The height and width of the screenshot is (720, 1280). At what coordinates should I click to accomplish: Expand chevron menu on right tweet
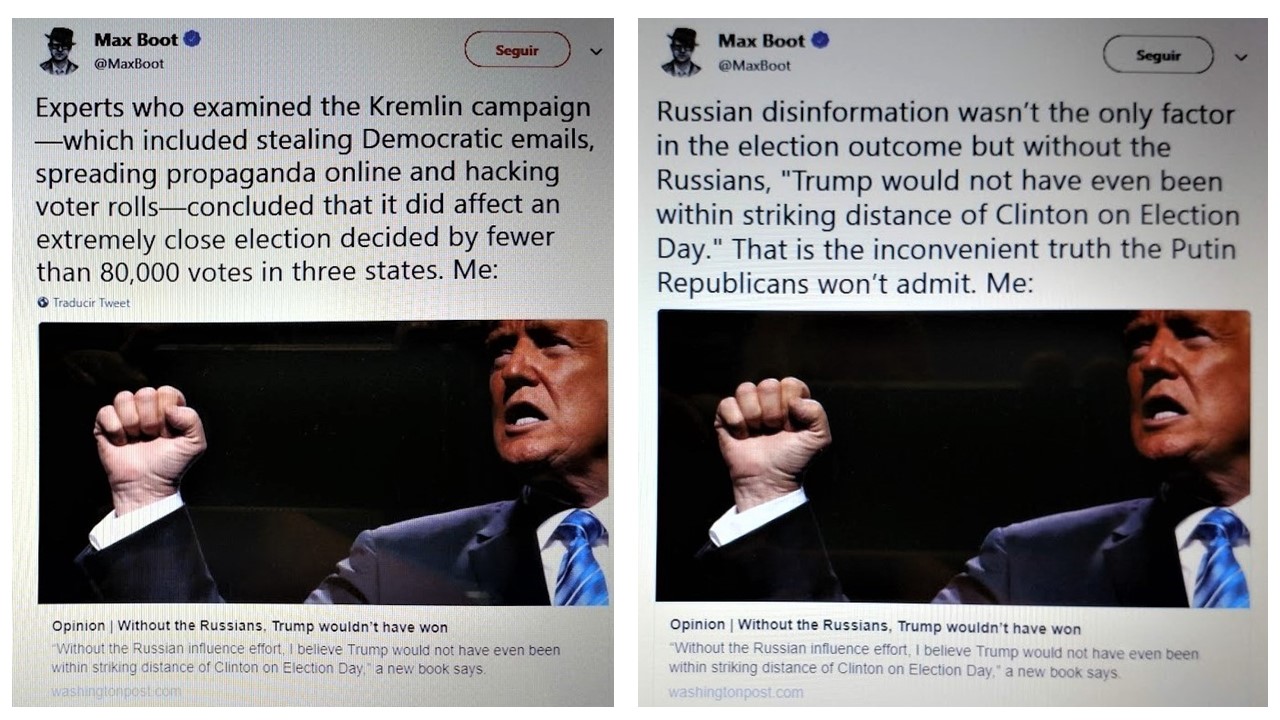(x=1241, y=57)
